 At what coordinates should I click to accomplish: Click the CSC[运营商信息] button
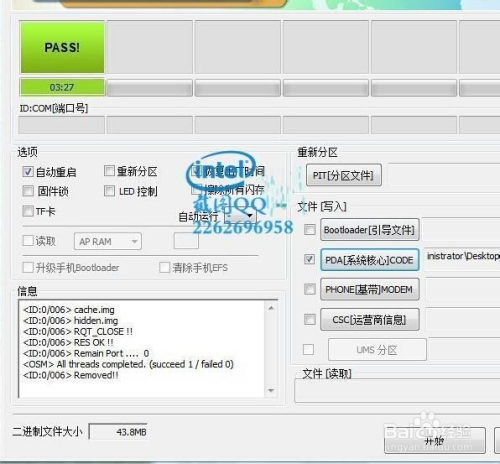(x=369, y=320)
